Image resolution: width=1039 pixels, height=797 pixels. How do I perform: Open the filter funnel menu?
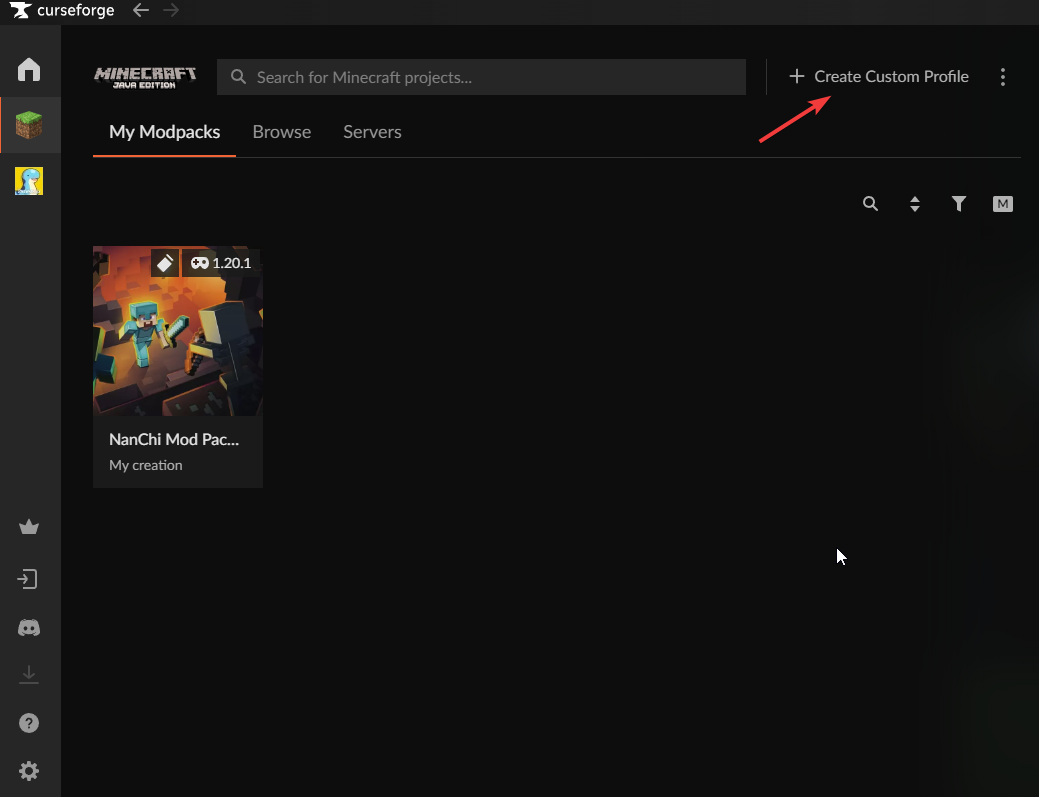point(958,204)
